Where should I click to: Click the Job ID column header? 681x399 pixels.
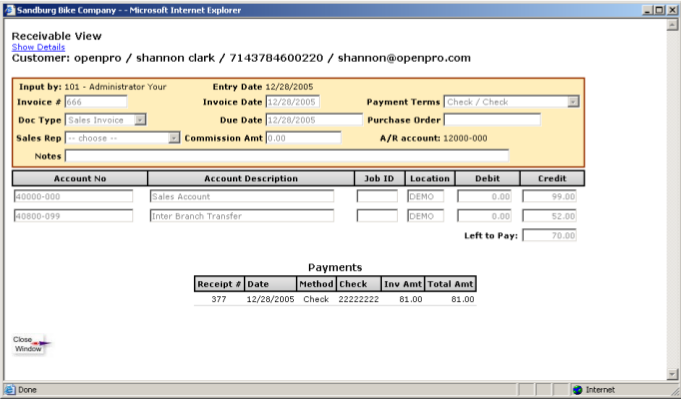tap(379, 178)
